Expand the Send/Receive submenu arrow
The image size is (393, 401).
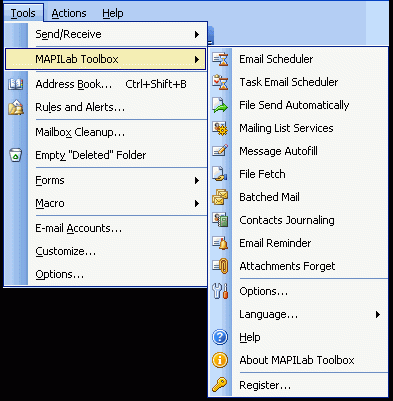(x=197, y=34)
